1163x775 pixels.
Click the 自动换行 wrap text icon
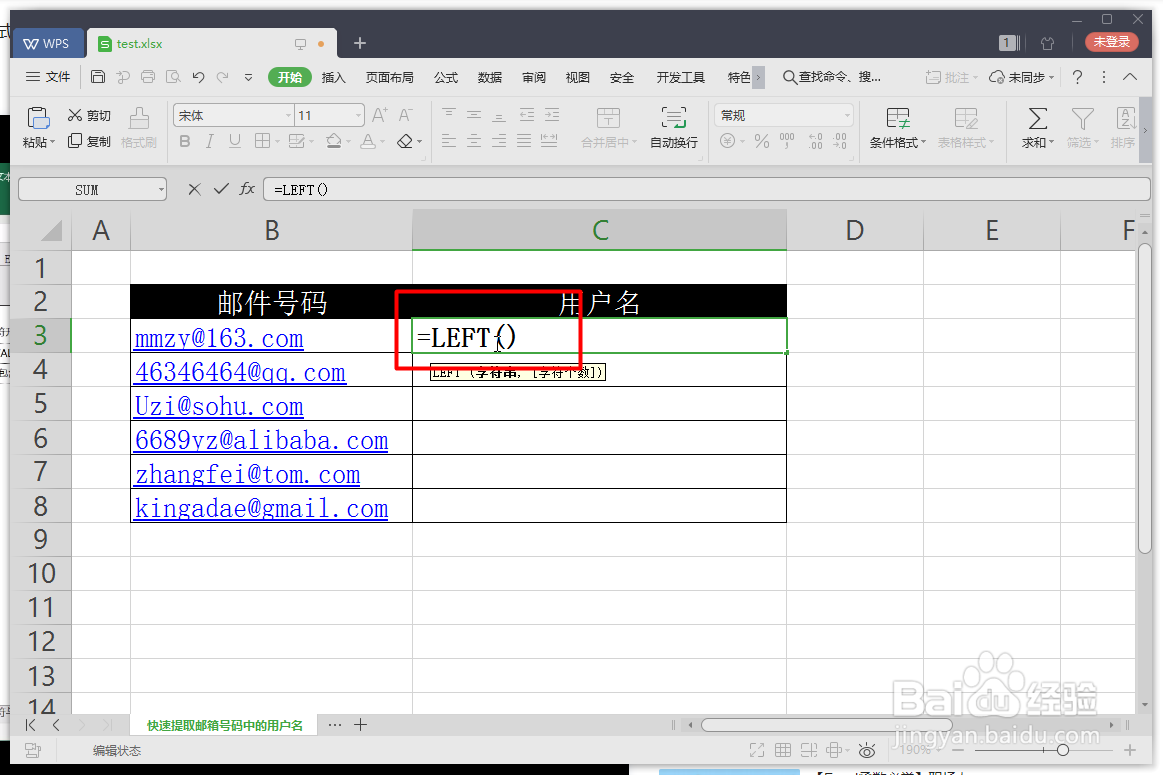673,118
